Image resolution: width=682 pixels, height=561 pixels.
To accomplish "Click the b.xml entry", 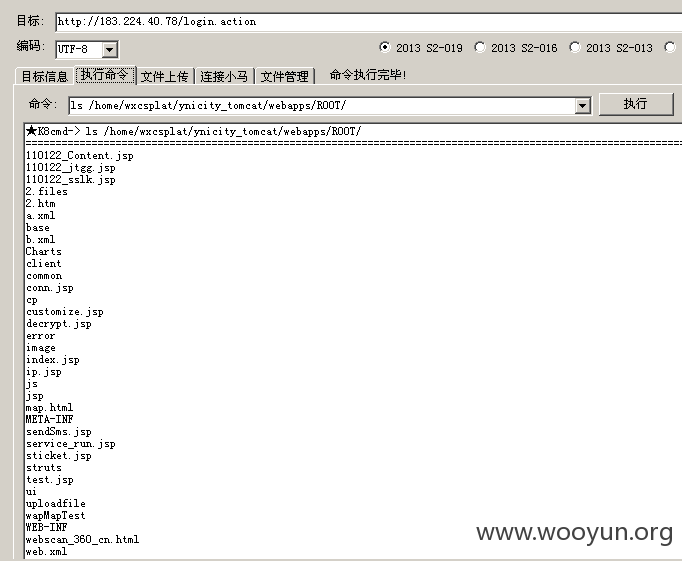I will (x=40, y=240).
